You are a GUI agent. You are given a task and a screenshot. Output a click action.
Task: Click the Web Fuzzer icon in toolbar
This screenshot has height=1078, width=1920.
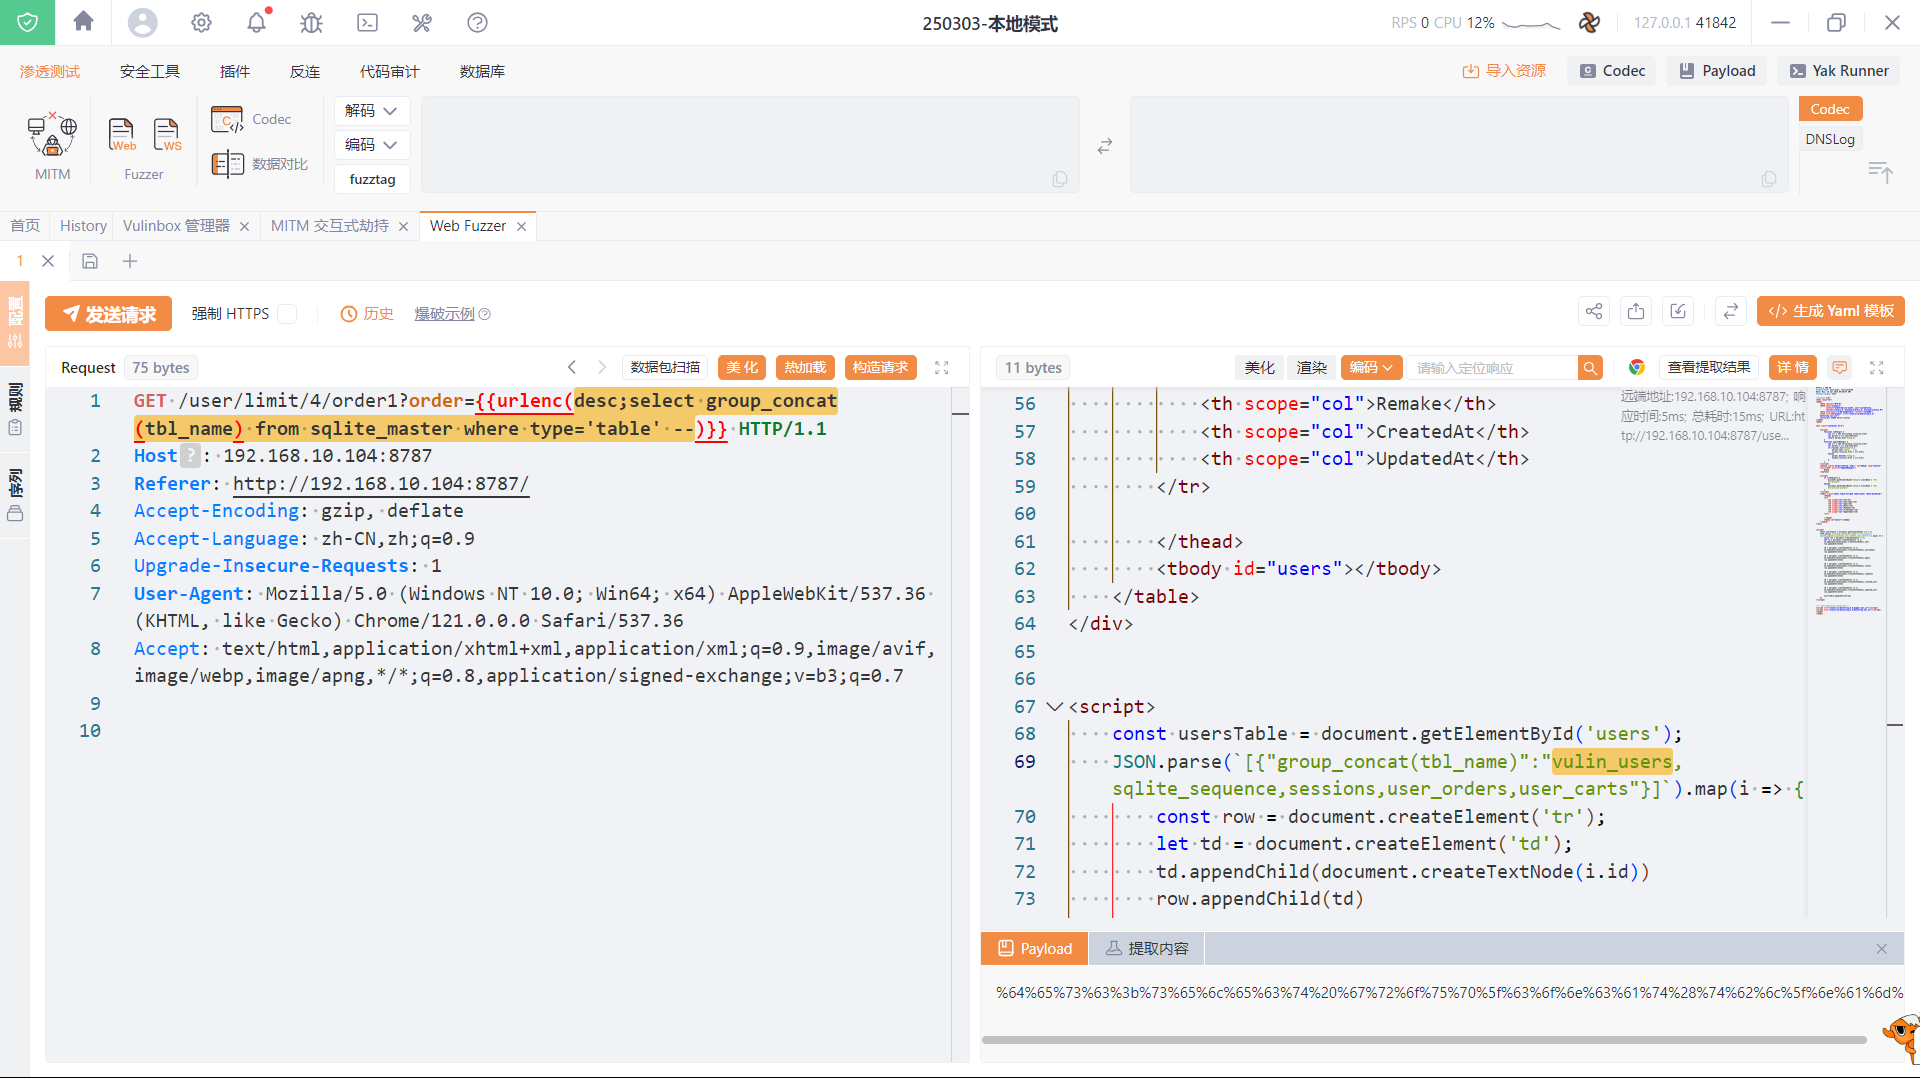pos(122,134)
